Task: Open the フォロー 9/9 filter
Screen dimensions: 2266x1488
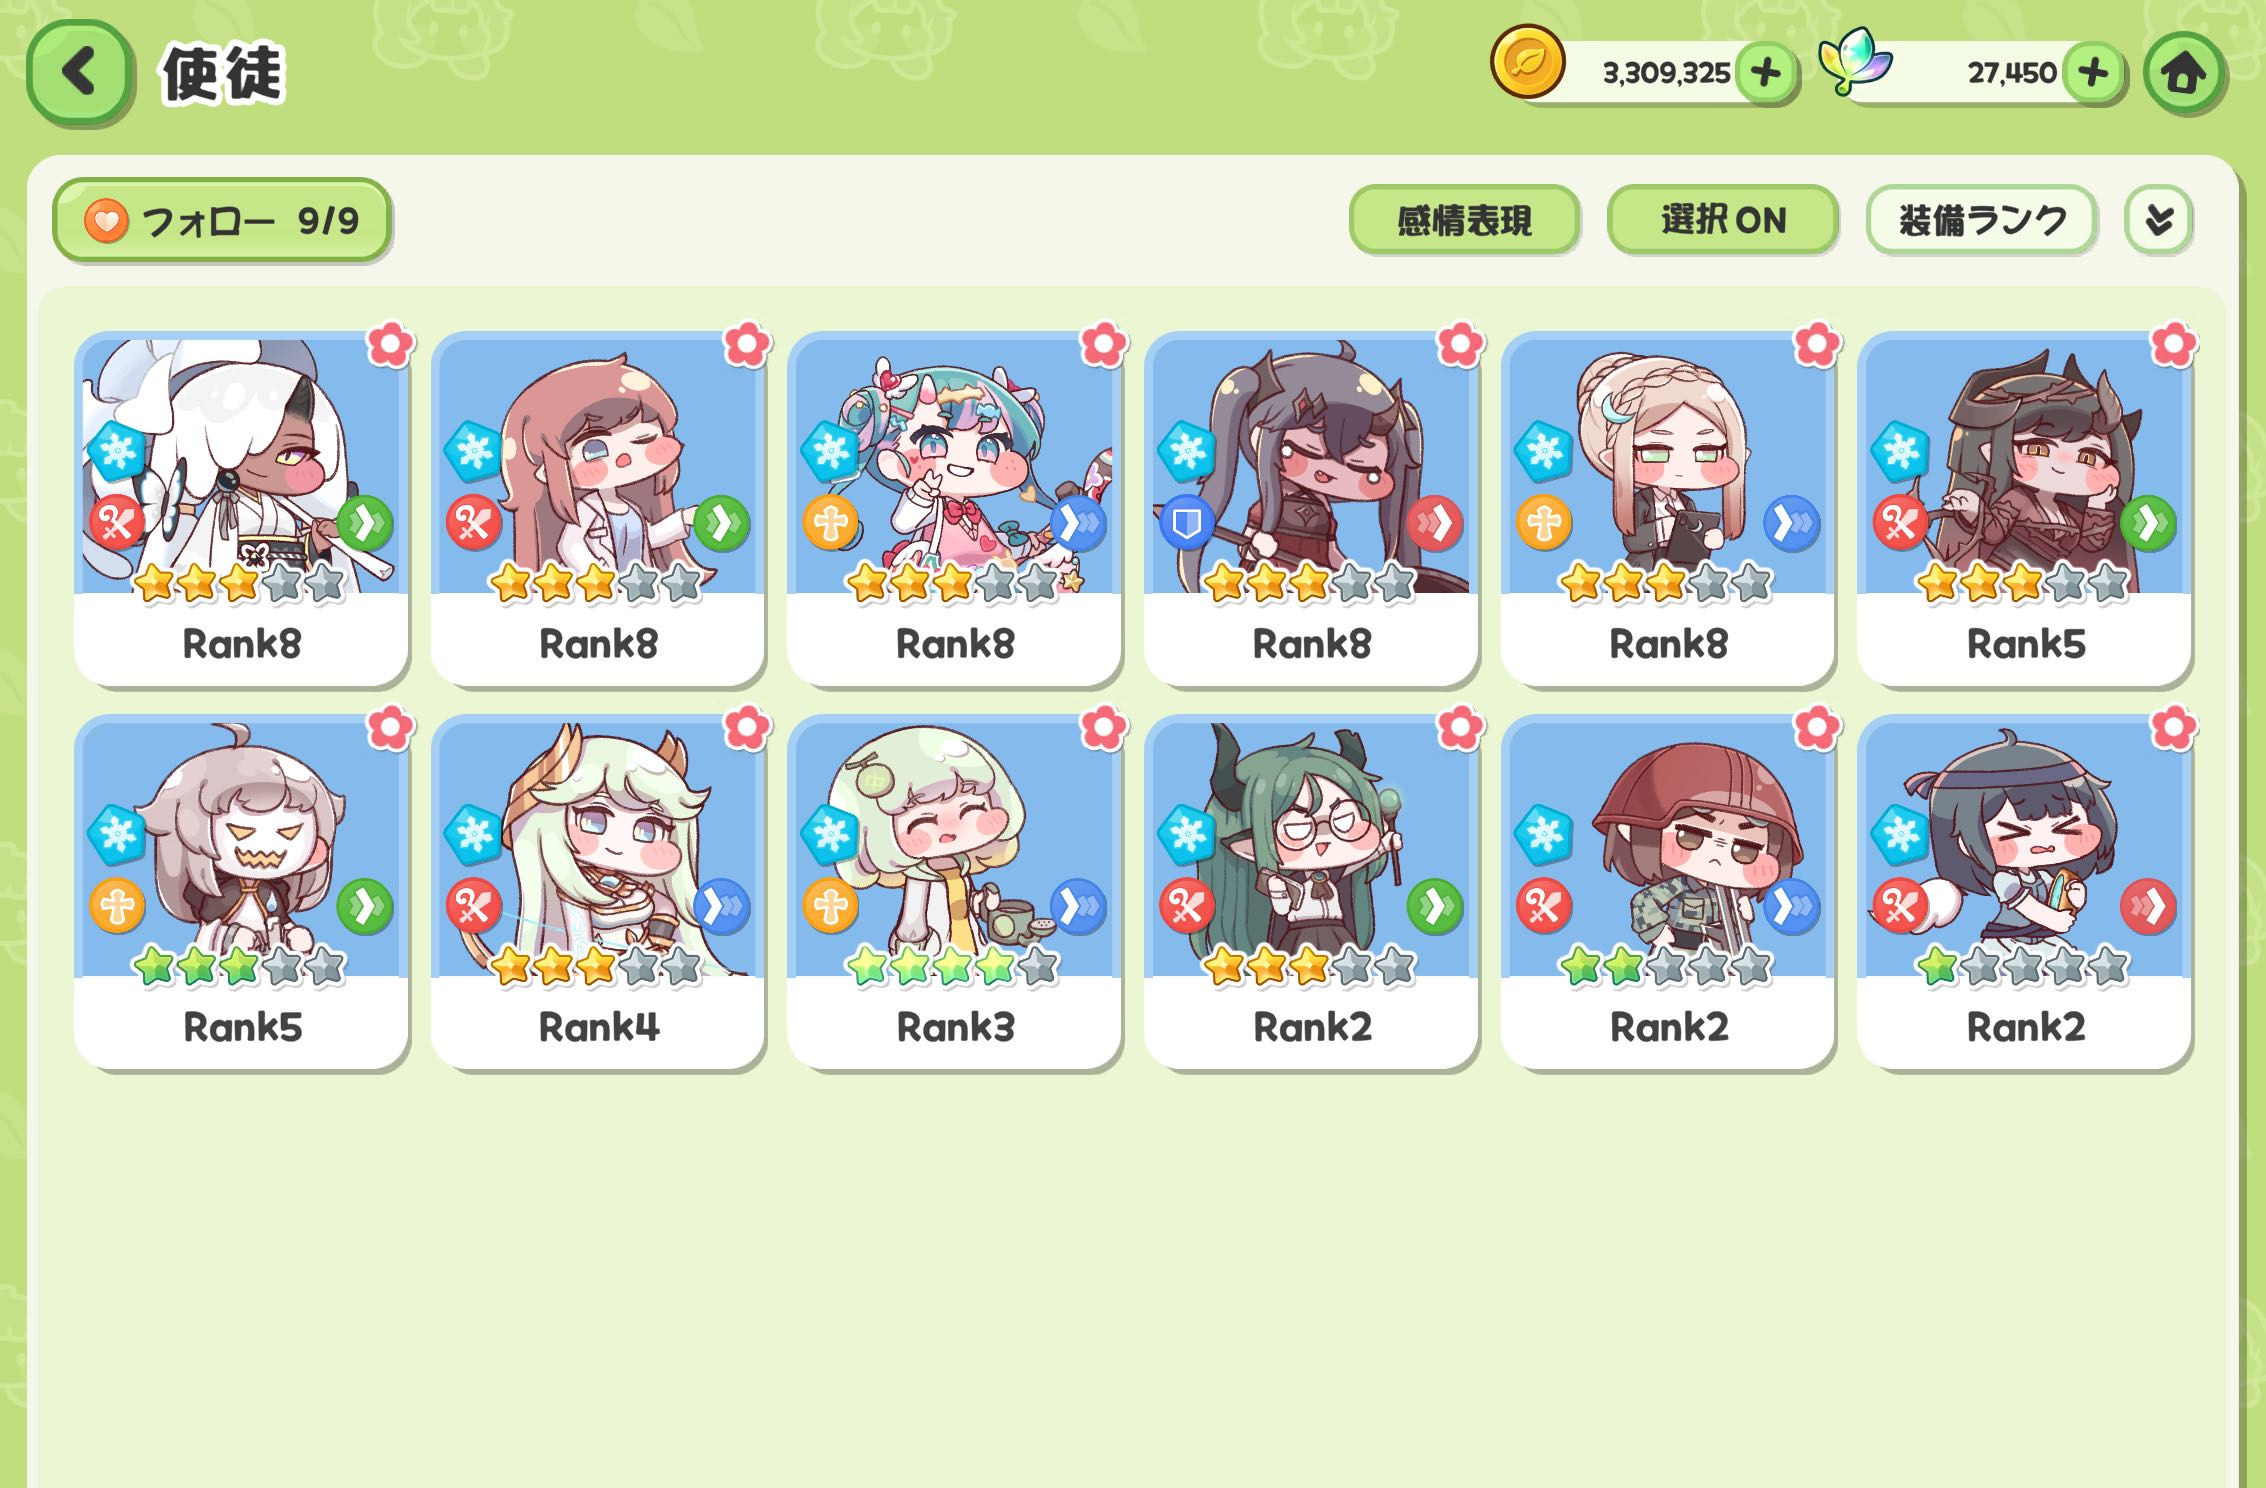Action: tap(221, 220)
